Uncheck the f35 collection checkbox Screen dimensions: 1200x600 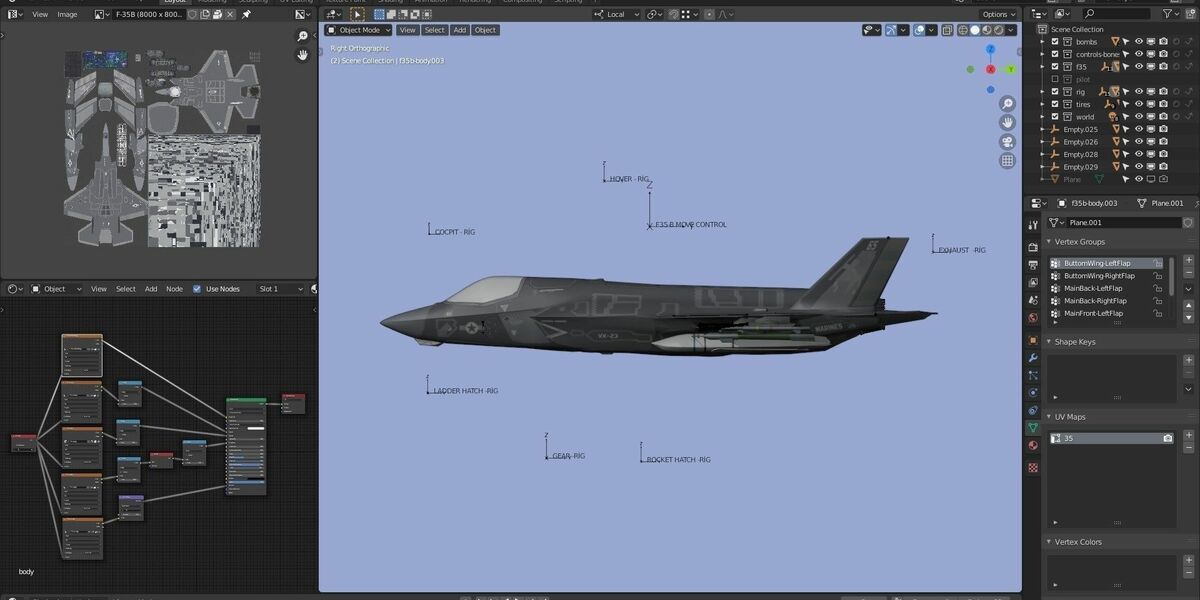1054,67
